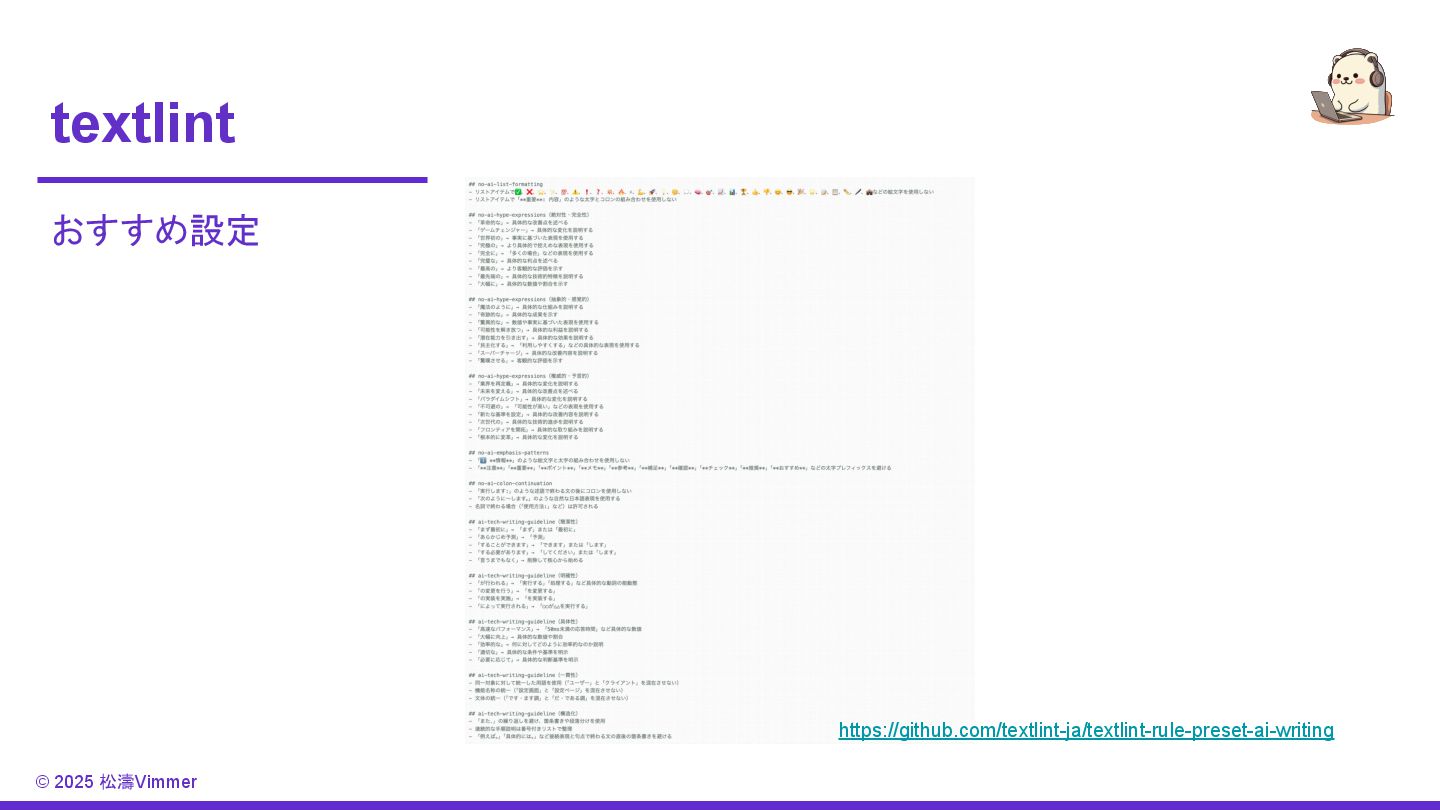
Task: Click the hamster-with-headphones mascot image
Action: 1352,86
